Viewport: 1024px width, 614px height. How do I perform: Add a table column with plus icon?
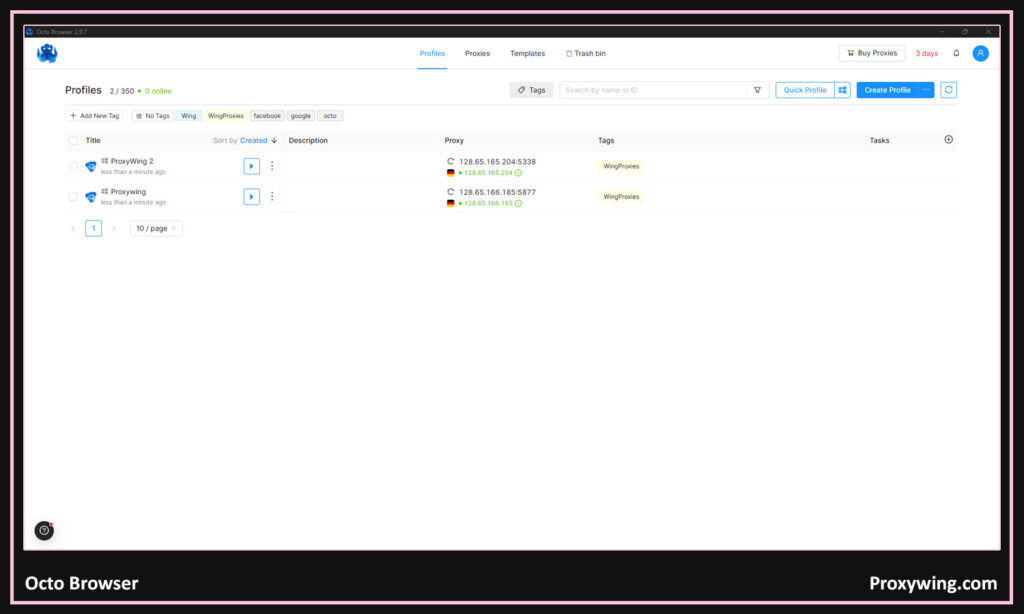(x=948, y=140)
